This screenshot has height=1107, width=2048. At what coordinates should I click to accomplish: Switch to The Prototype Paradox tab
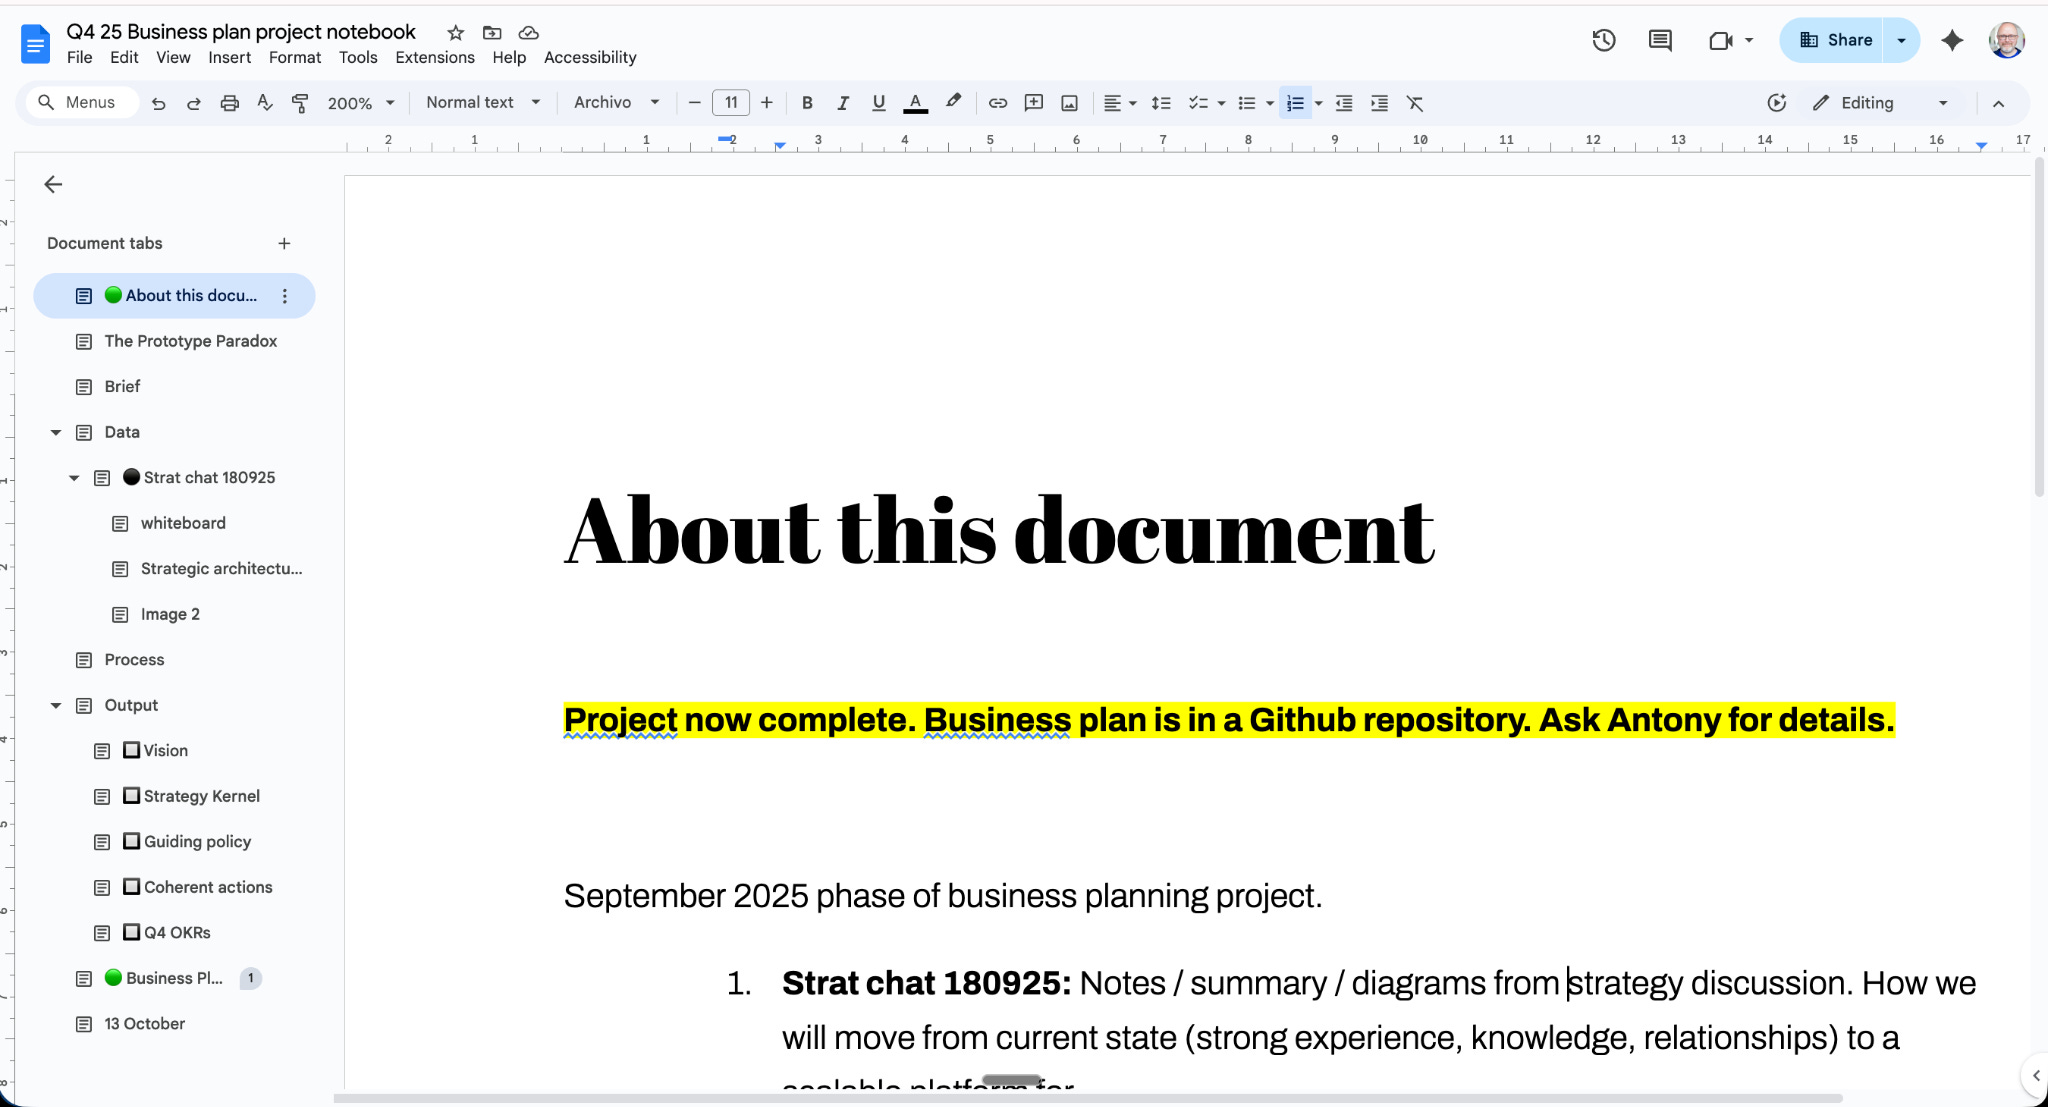[x=190, y=341]
